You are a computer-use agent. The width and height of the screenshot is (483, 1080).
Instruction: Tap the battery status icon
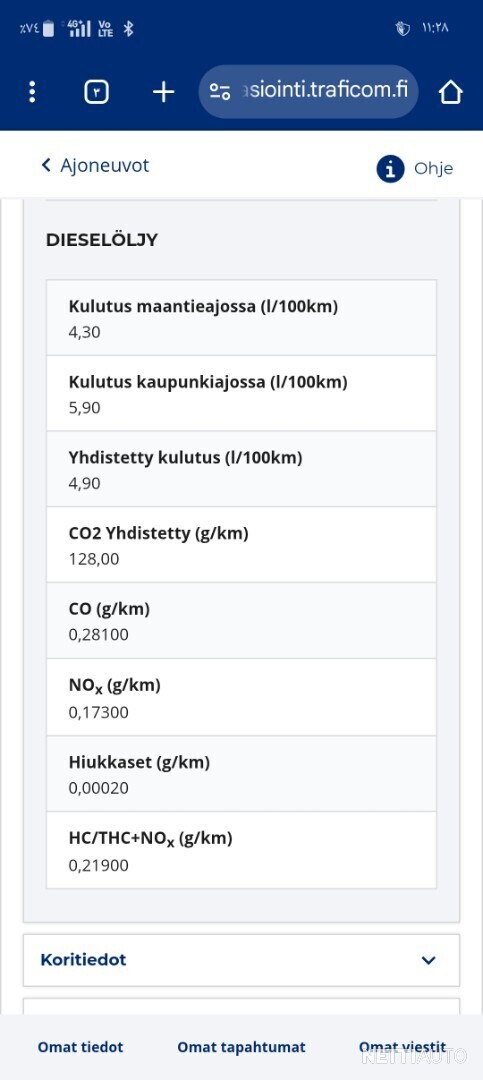pyautogui.click(x=48, y=29)
